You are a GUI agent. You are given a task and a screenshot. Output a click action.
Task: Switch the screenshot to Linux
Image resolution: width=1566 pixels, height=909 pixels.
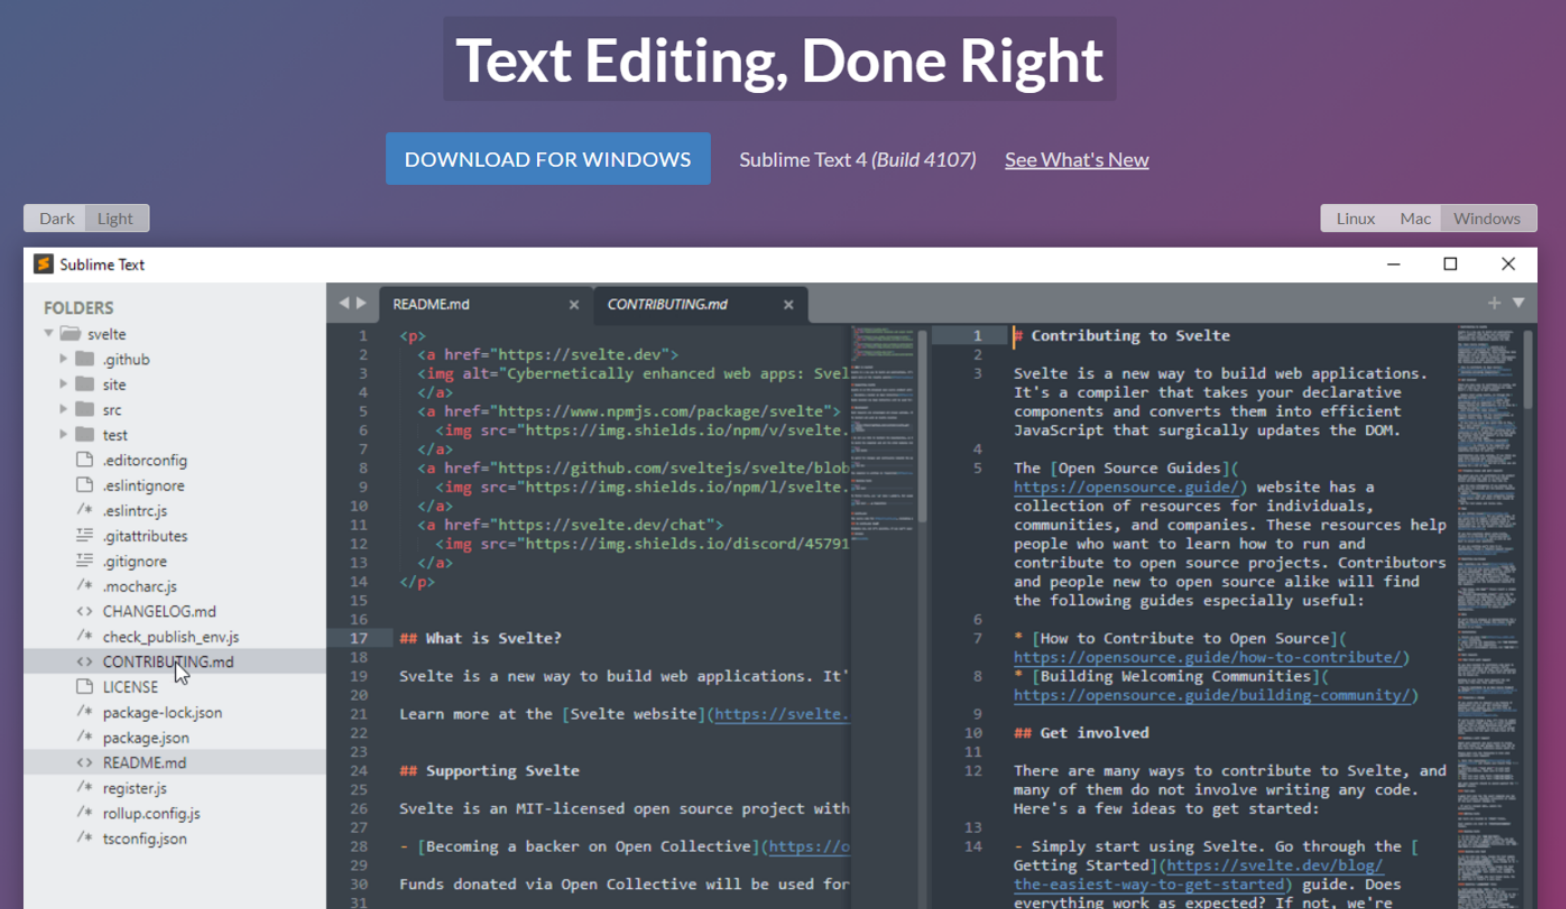tap(1355, 218)
